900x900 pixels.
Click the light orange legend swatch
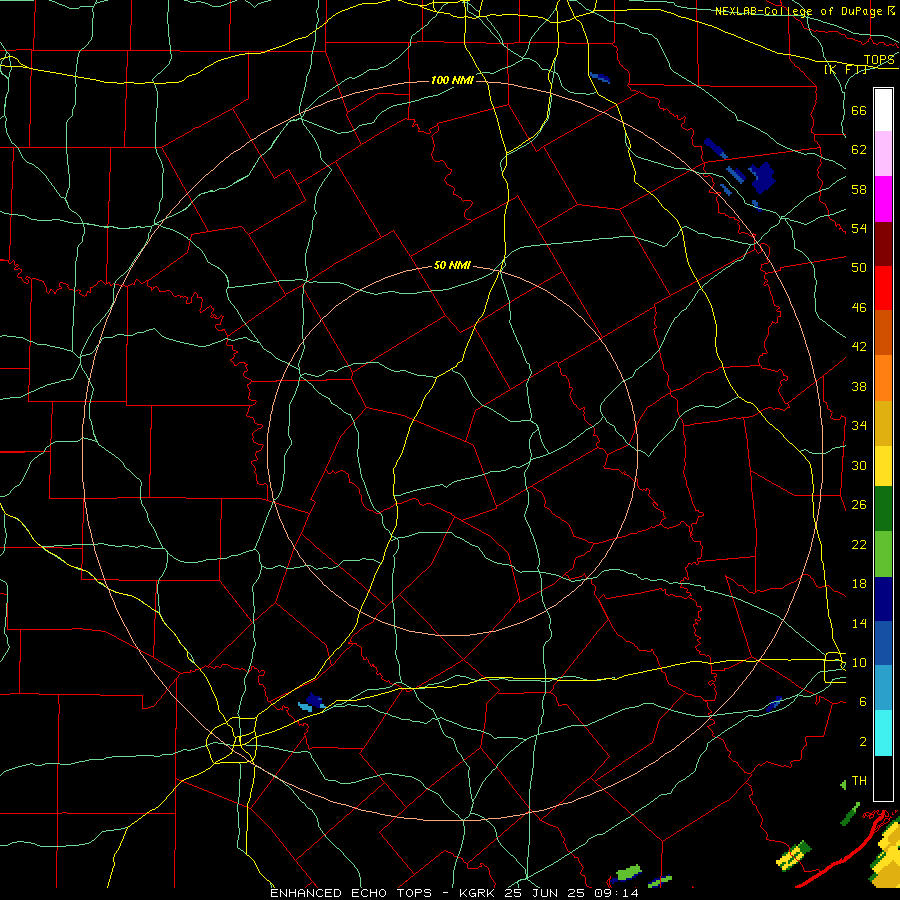click(x=883, y=378)
